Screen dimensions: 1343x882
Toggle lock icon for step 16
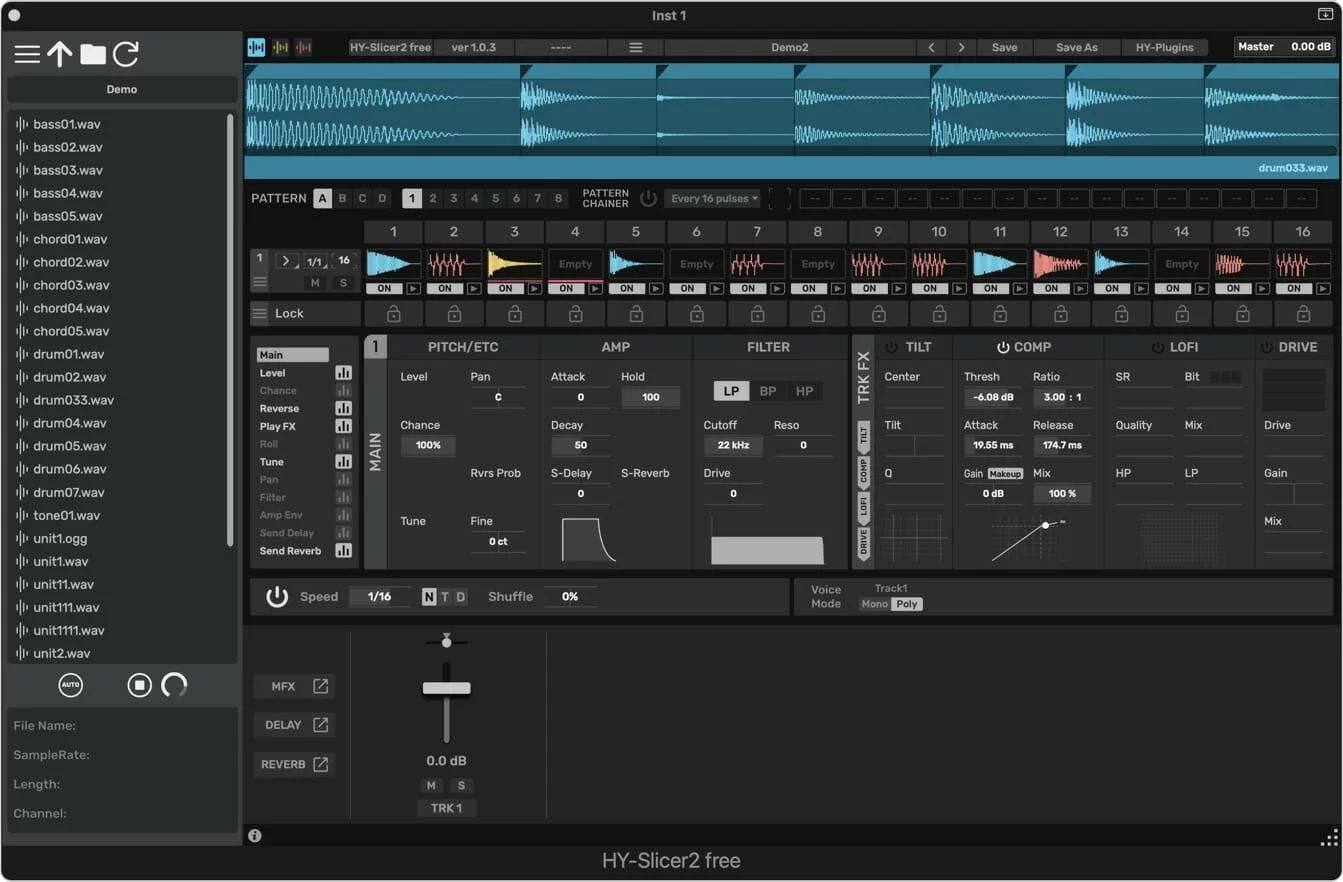pyautogui.click(x=1303, y=314)
